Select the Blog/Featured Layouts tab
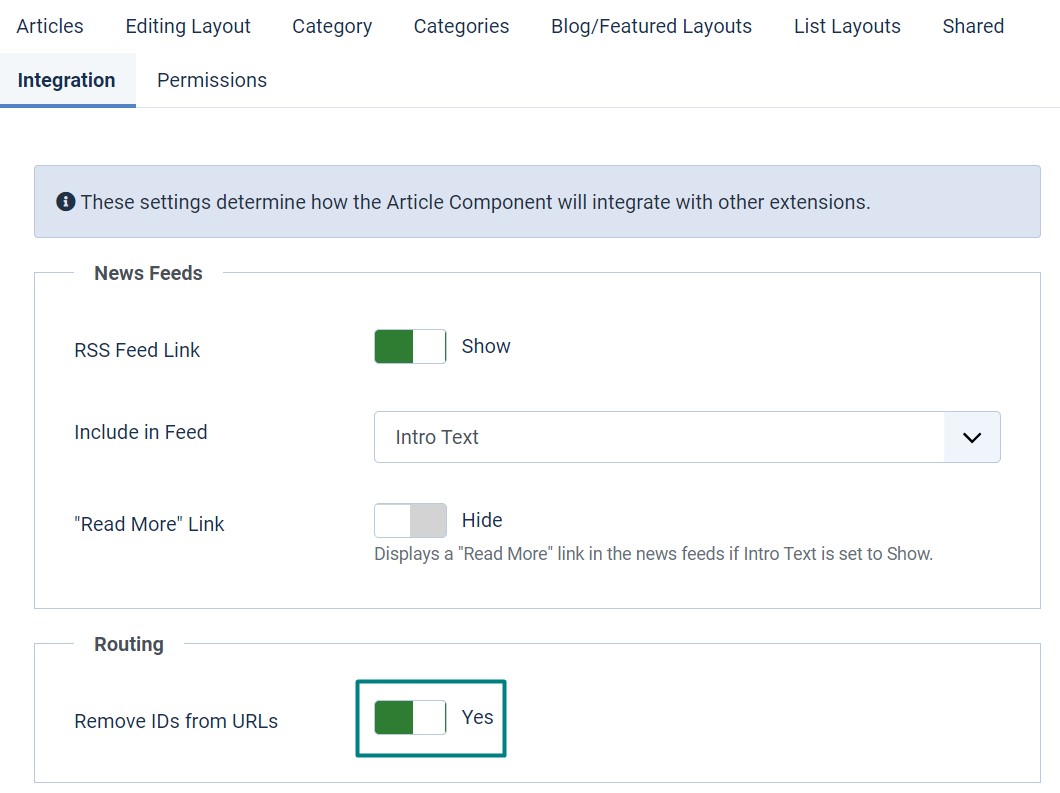Image resolution: width=1060 pixels, height=793 pixels. (x=651, y=26)
